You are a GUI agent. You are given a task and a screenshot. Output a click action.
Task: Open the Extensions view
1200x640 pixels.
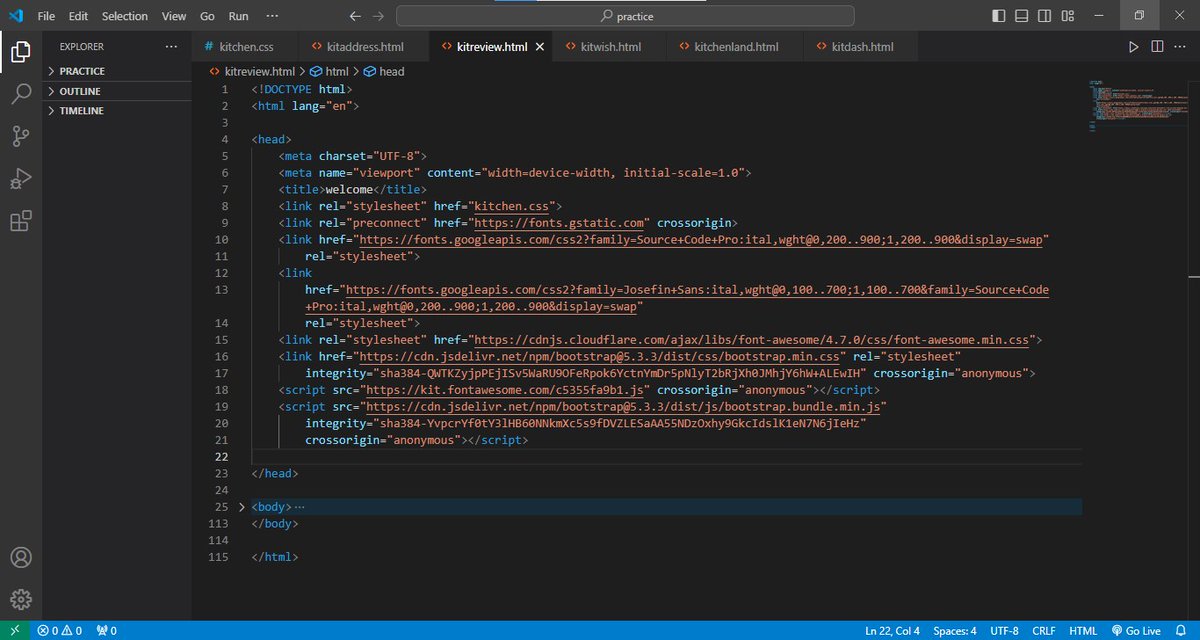point(21,222)
